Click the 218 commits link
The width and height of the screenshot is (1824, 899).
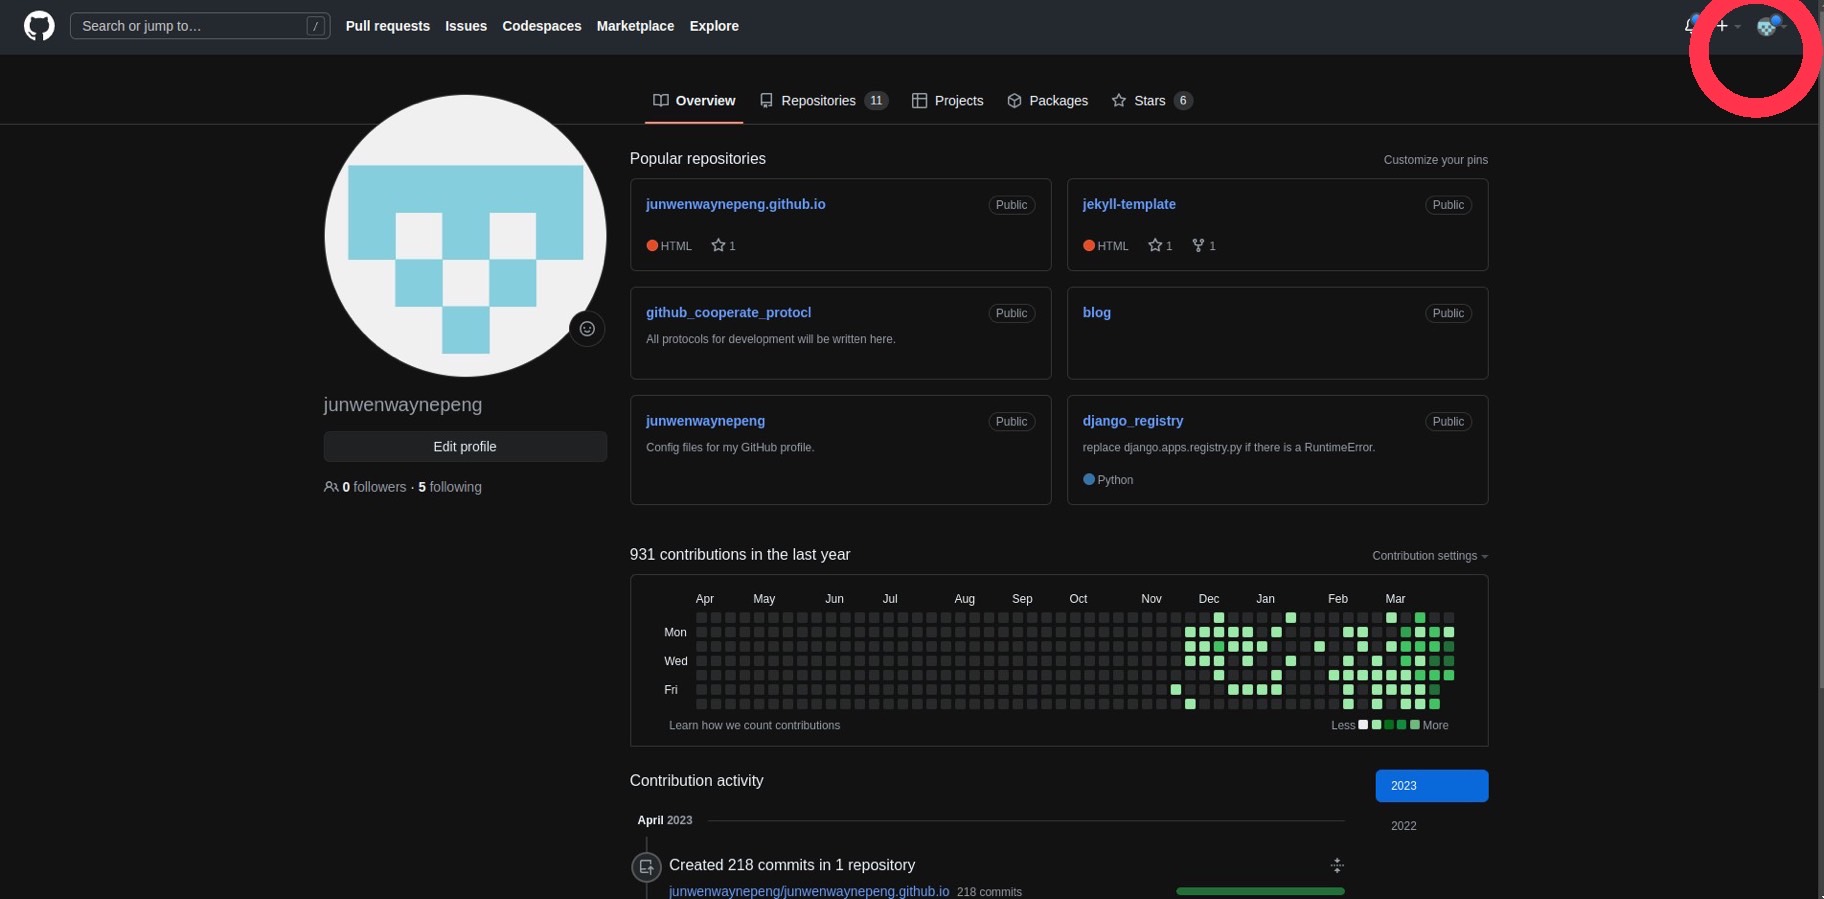pyautogui.click(x=990, y=892)
